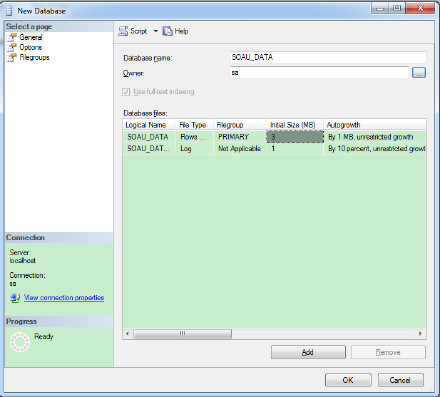Select the General page
The height and width of the screenshot is (397, 440).
click(x=31, y=37)
